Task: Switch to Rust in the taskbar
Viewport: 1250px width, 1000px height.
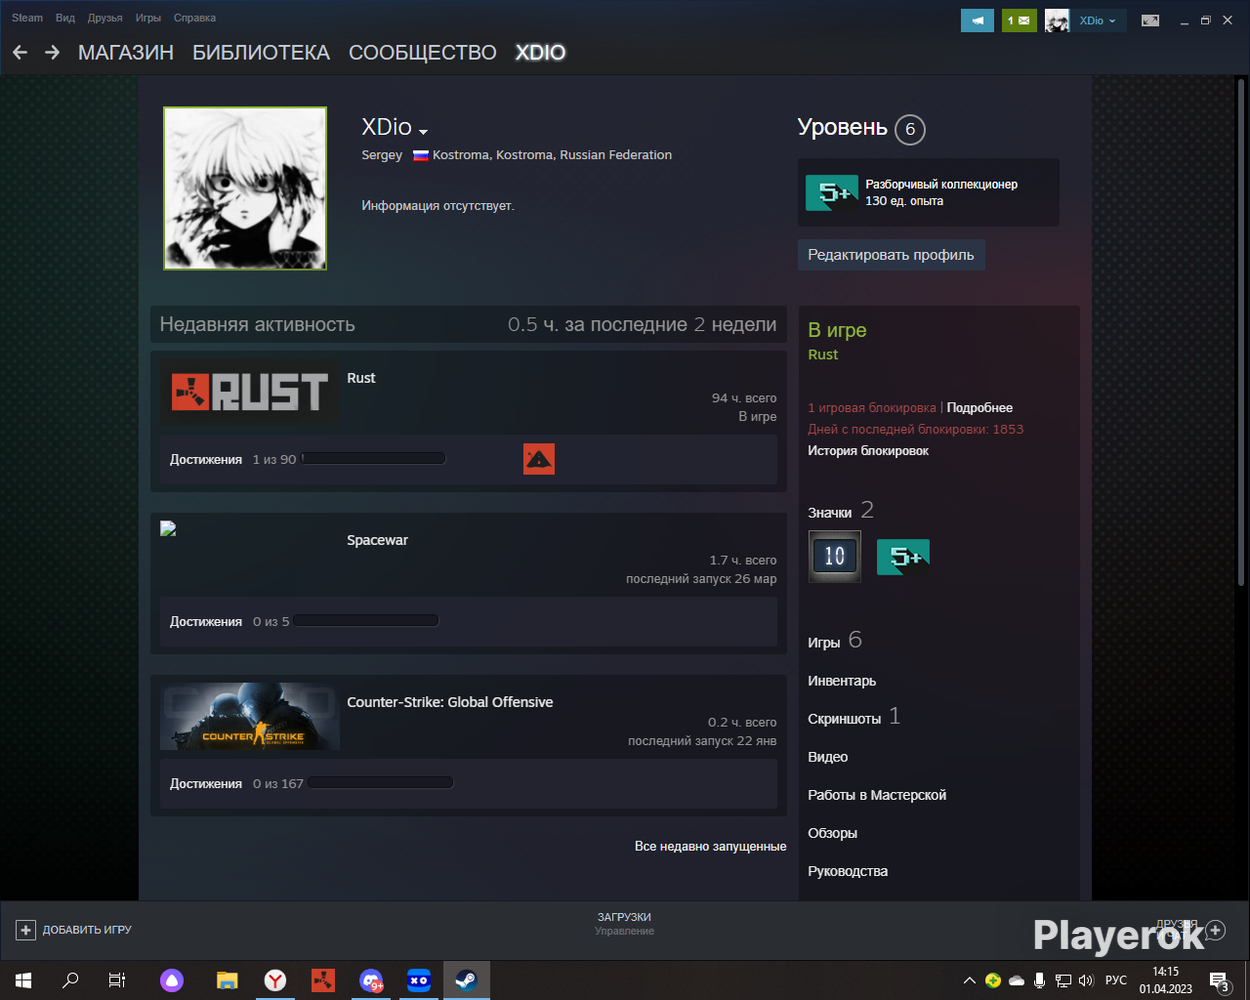Action: tap(323, 980)
